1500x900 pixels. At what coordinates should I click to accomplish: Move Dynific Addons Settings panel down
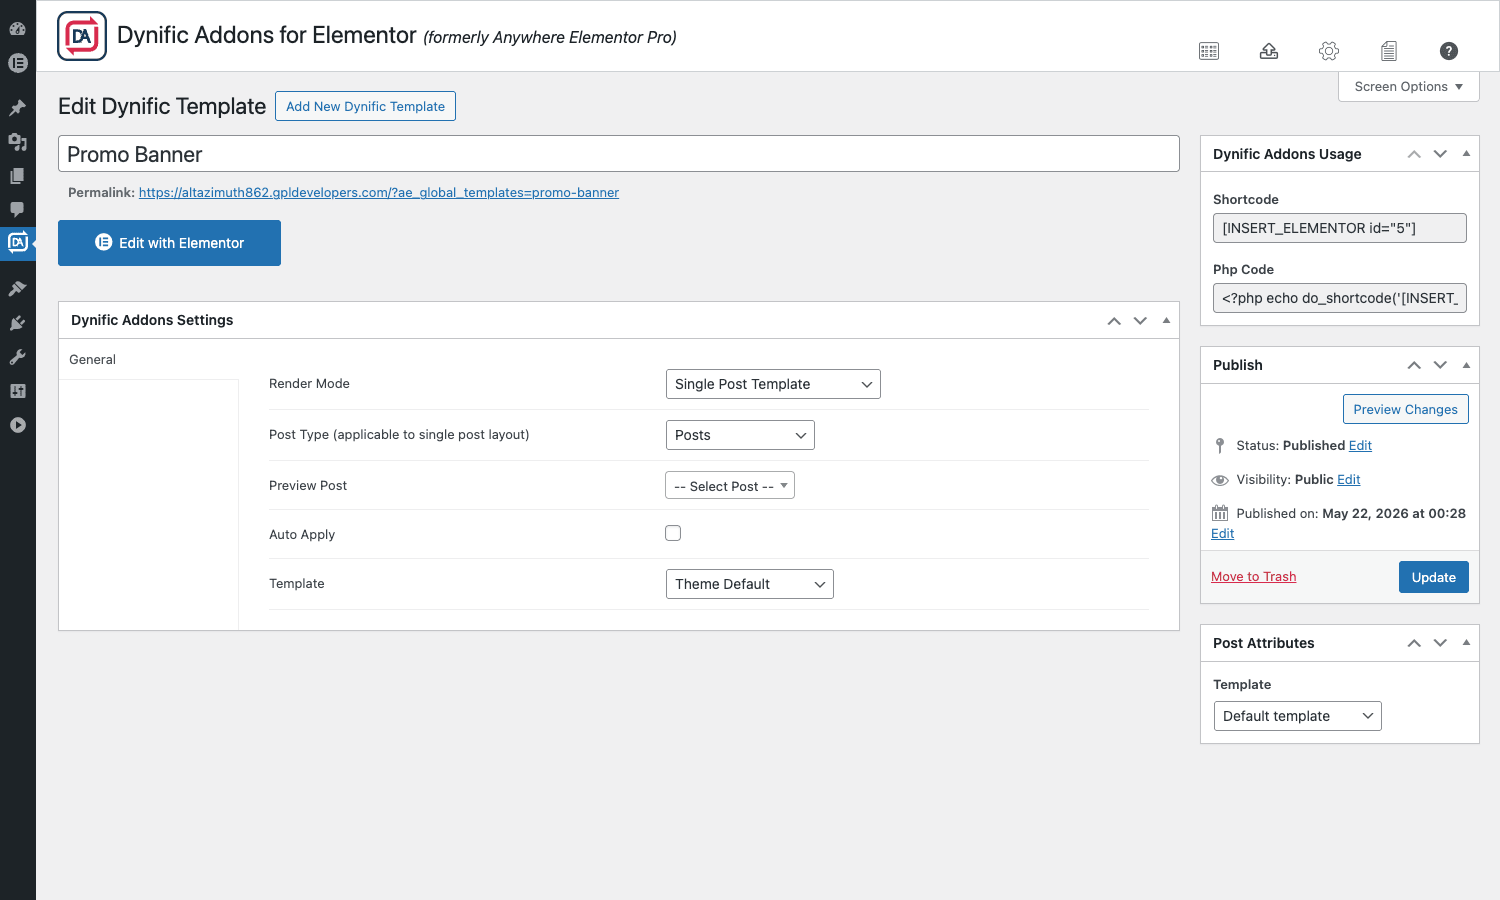pos(1140,321)
